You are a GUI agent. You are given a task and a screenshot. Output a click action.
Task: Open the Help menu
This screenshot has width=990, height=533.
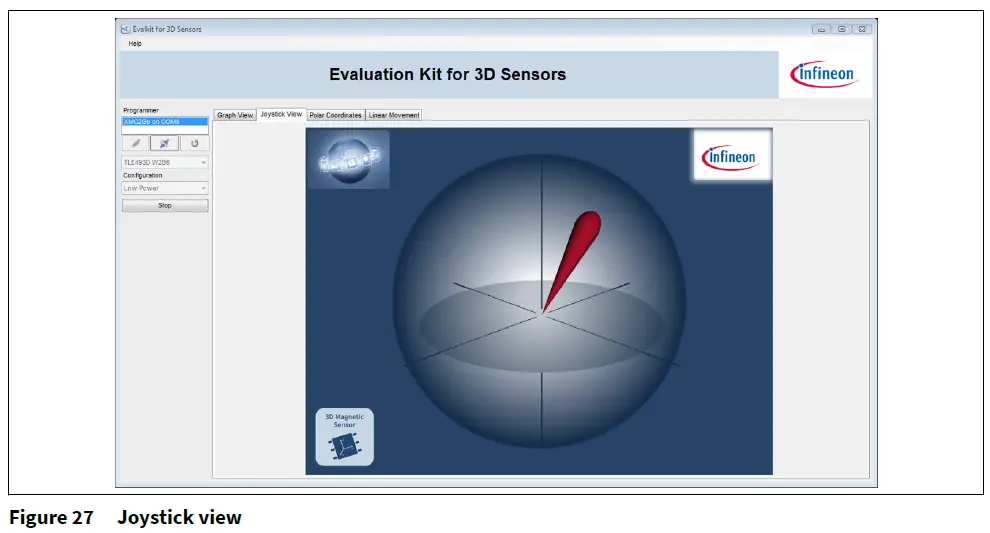click(x=135, y=44)
